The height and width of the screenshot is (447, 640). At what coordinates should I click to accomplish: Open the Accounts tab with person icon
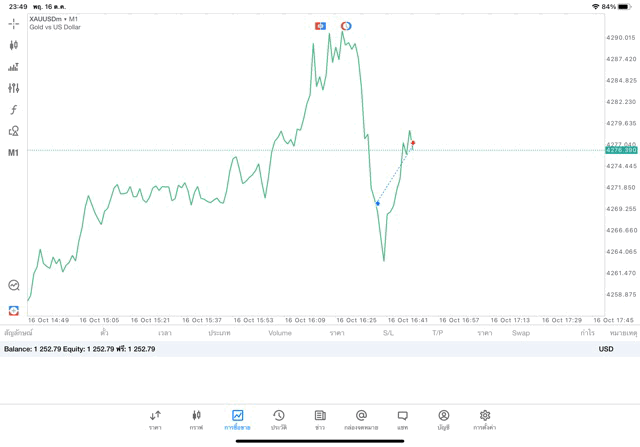[443, 420]
